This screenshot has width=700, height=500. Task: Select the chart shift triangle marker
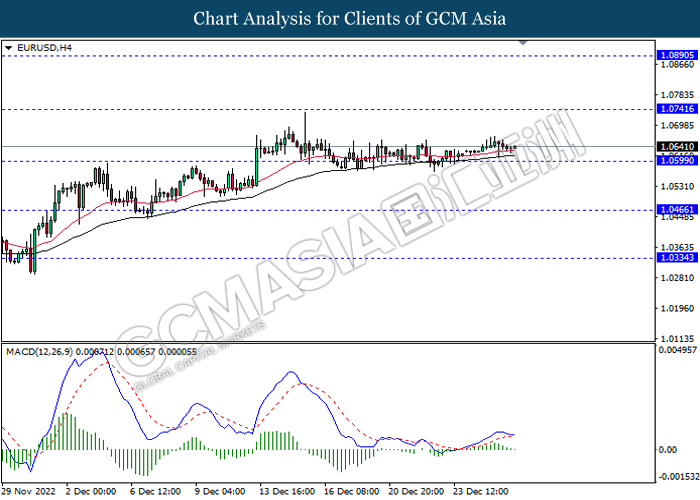click(523, 43)
